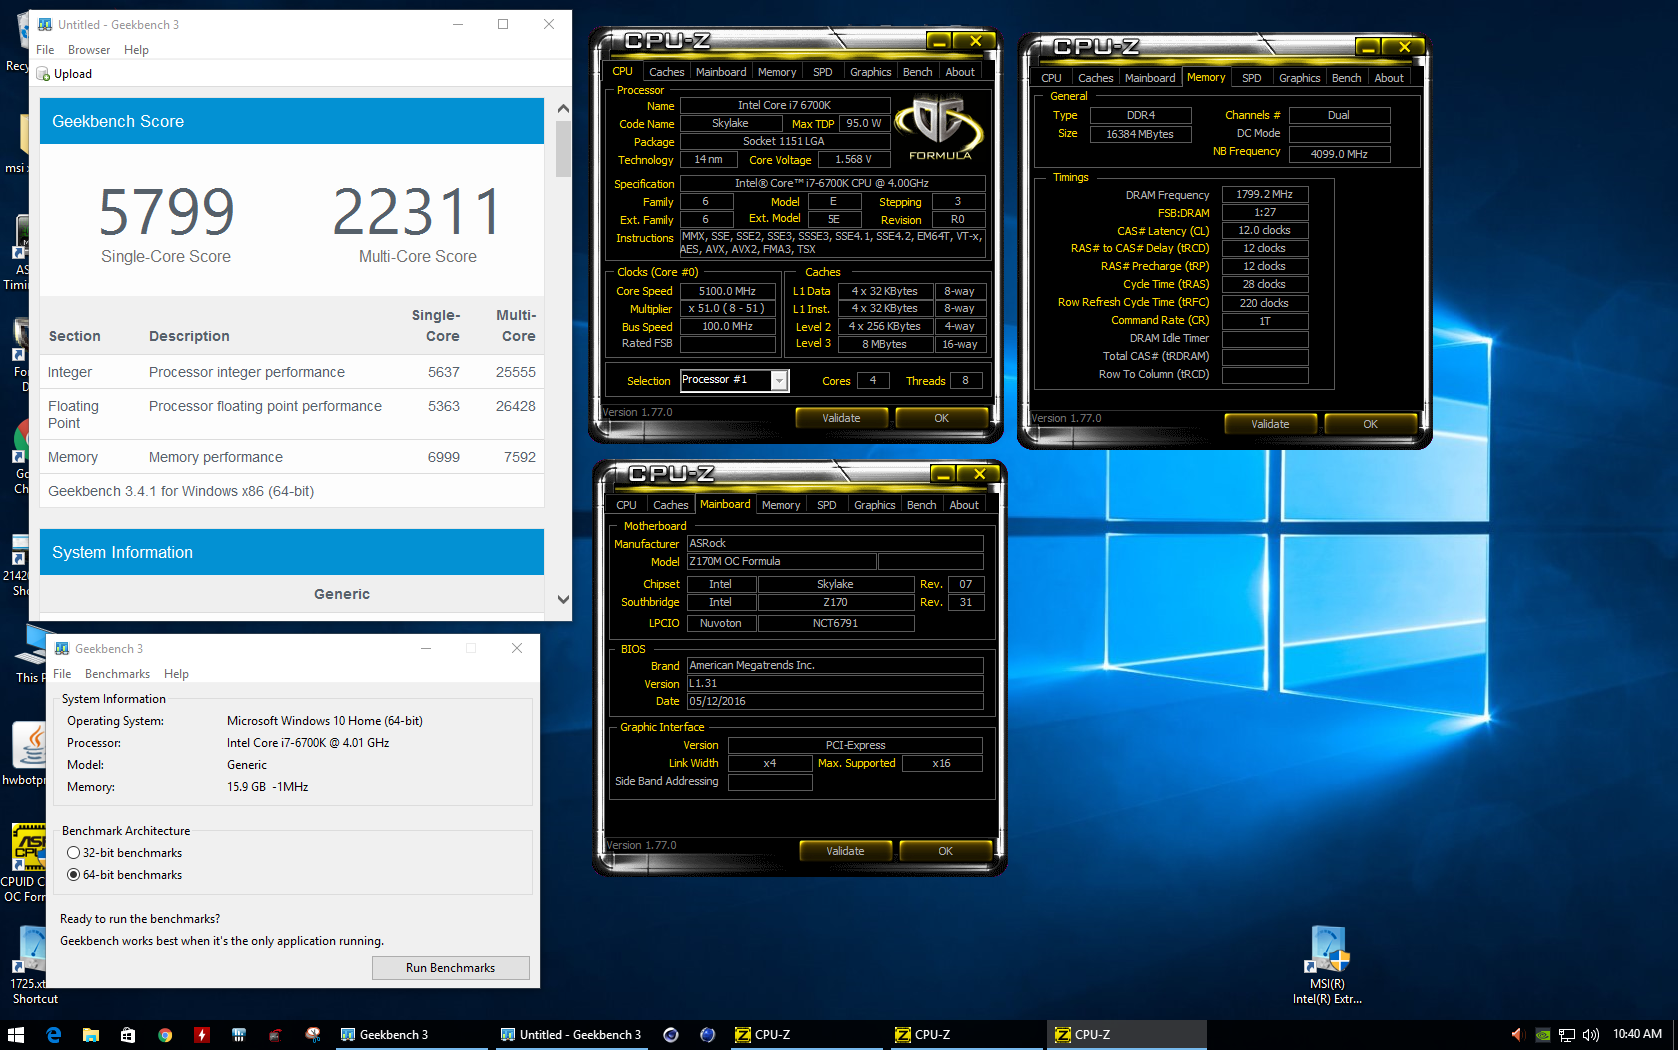This screenshot has height=1050, width=1678.
Task: Open Help menu in the Geekbench 3 window
Action: click(176, 674)
